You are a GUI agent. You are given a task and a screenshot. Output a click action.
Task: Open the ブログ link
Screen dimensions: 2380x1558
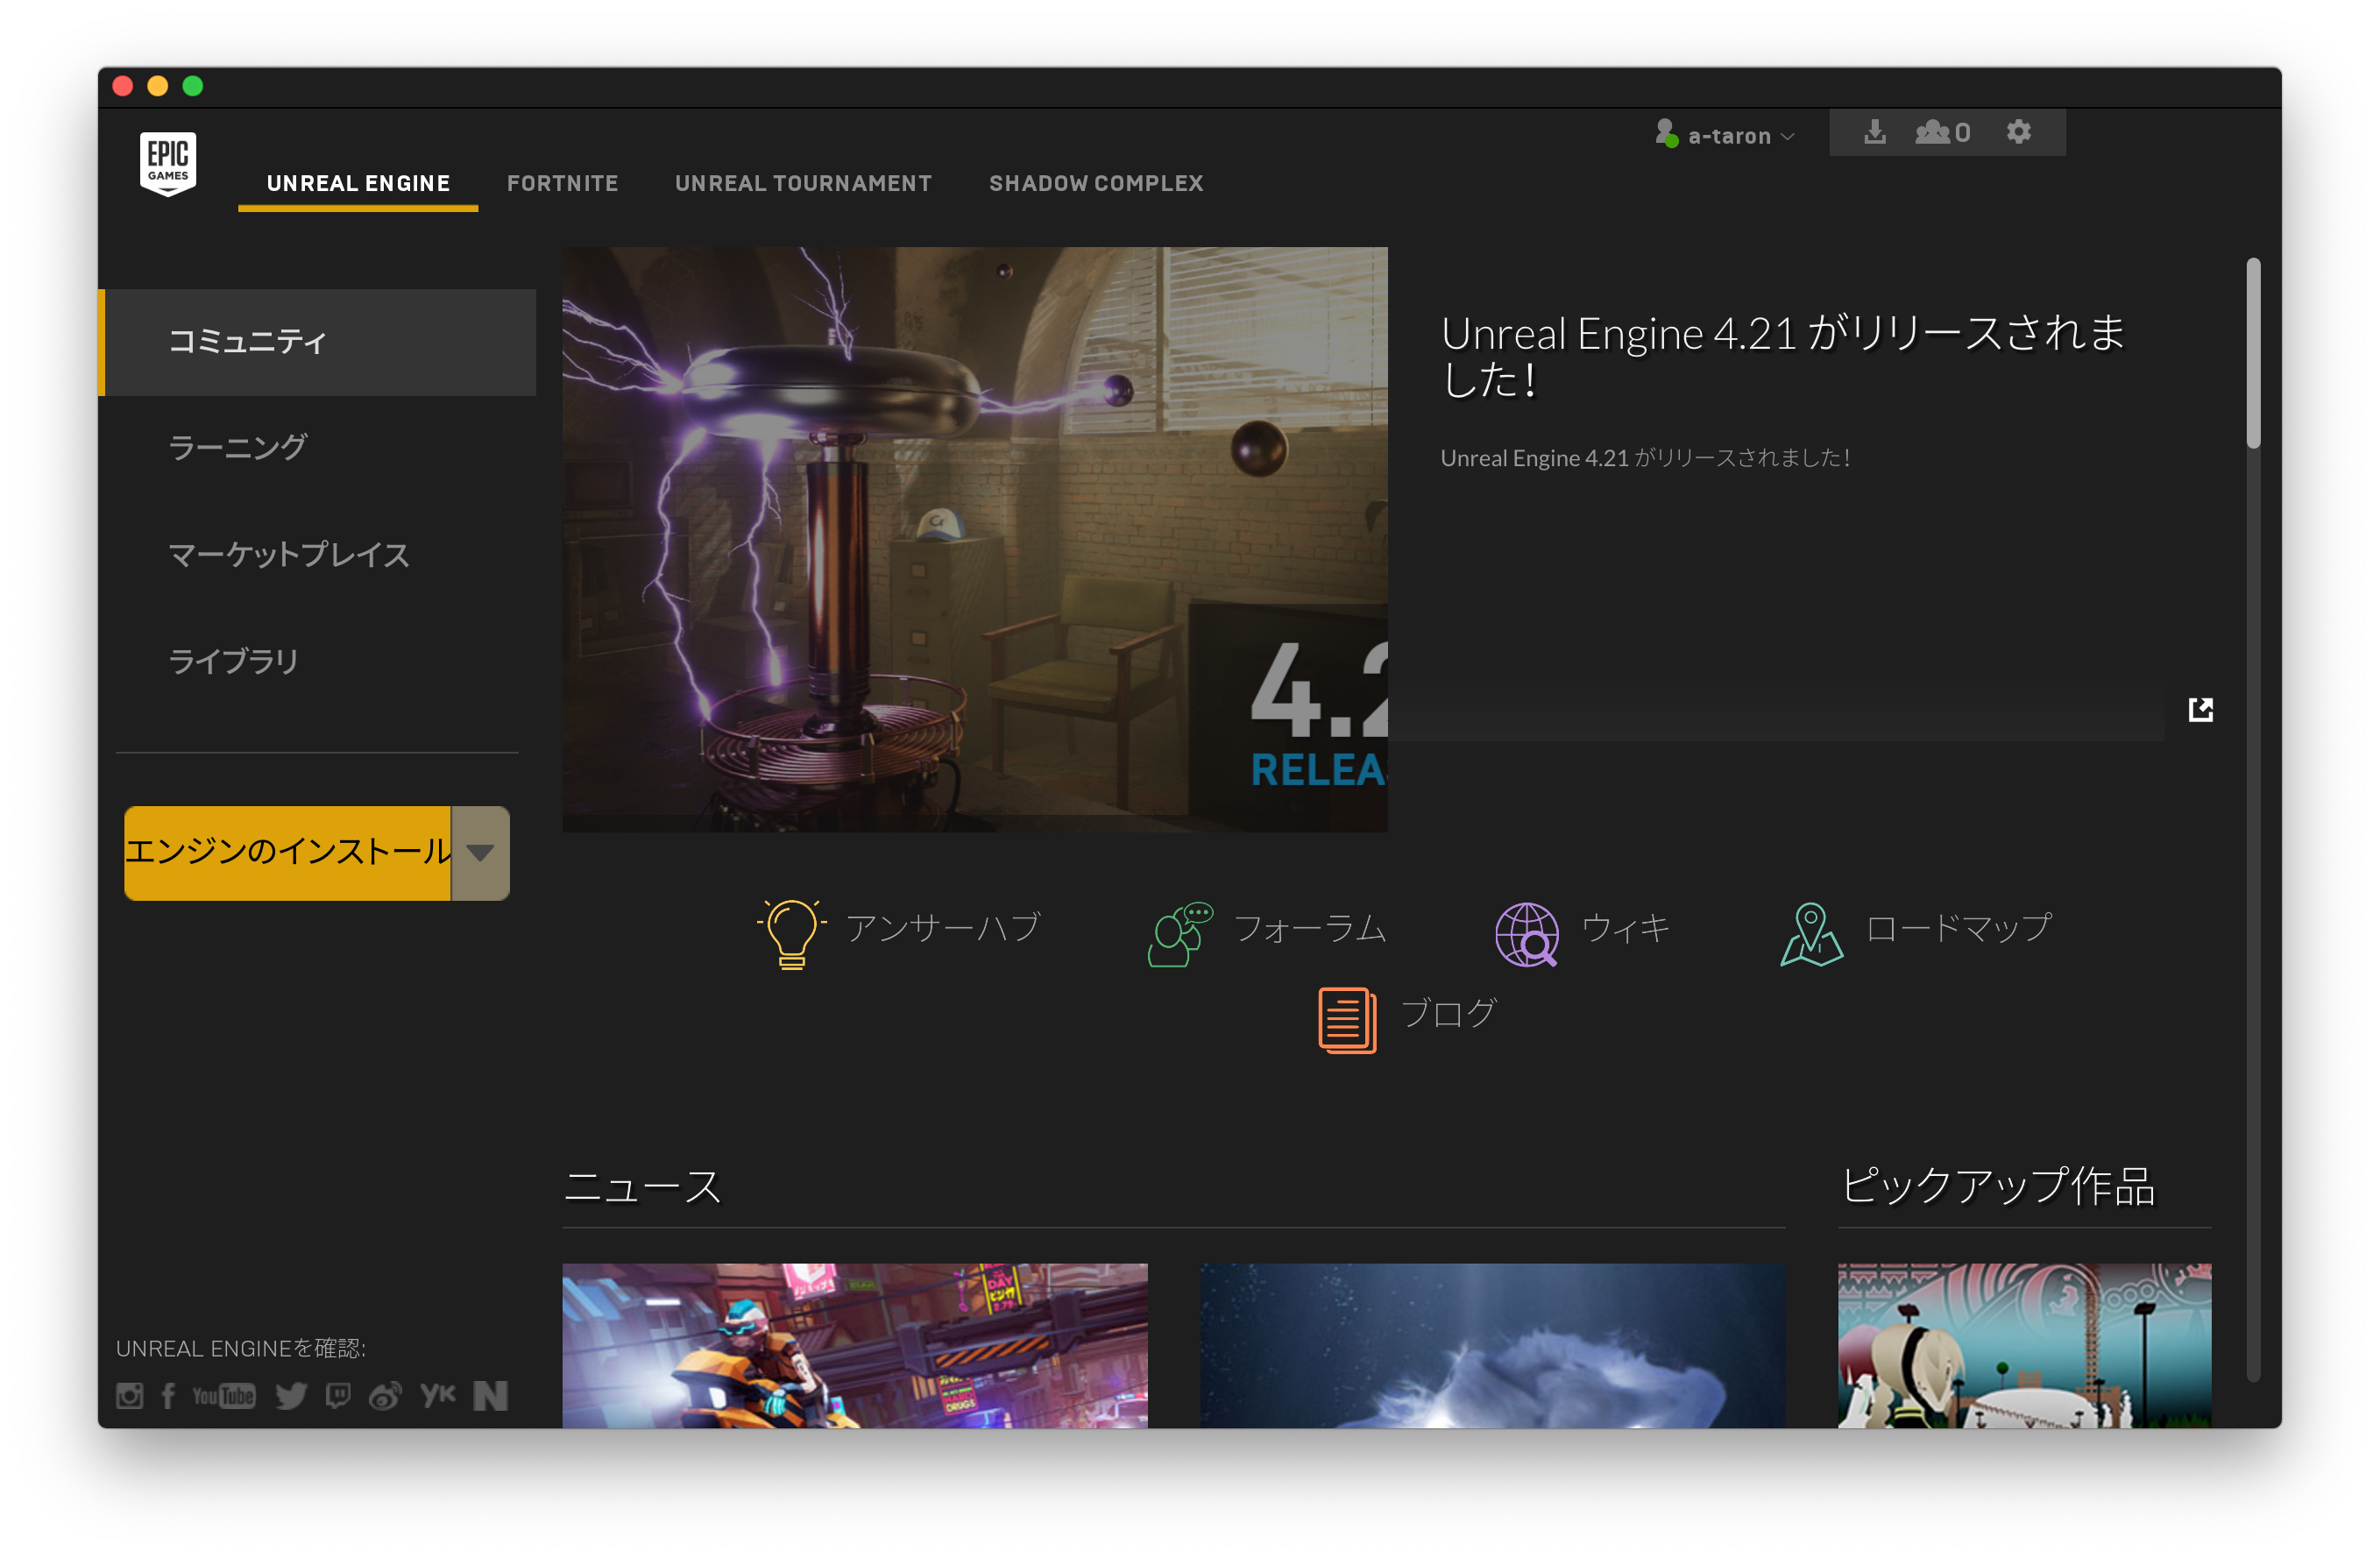pyautogui.click(x=1447, y=1013)
